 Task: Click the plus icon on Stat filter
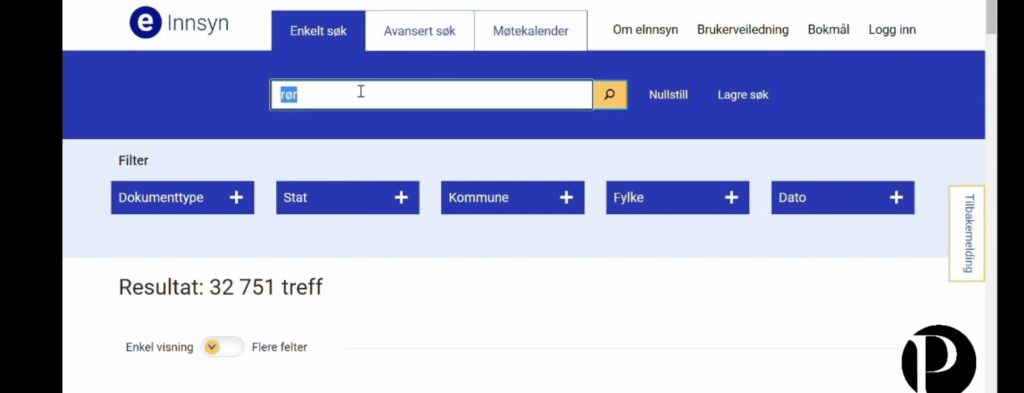401,198
